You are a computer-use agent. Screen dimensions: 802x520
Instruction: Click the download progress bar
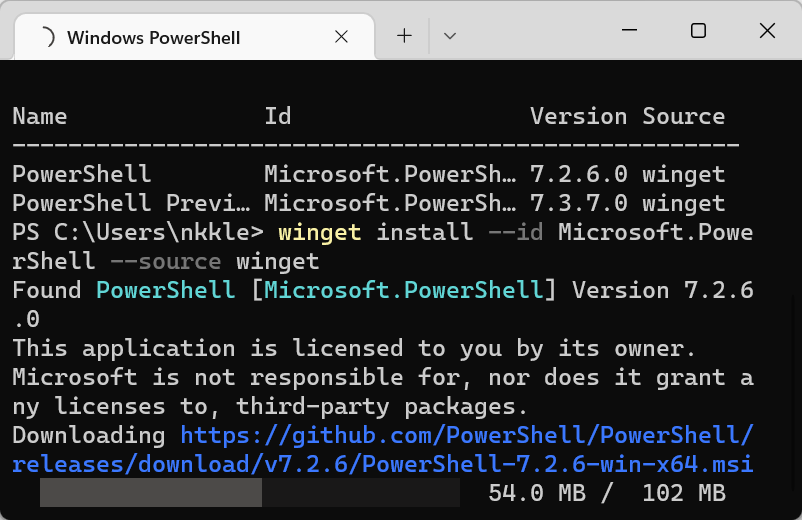coord(250,493)
